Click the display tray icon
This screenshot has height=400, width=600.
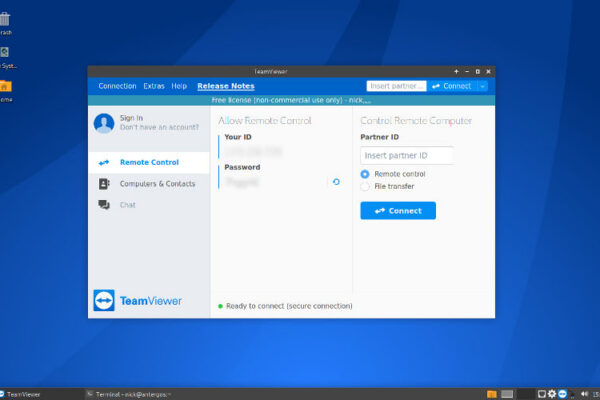[541, 394]
